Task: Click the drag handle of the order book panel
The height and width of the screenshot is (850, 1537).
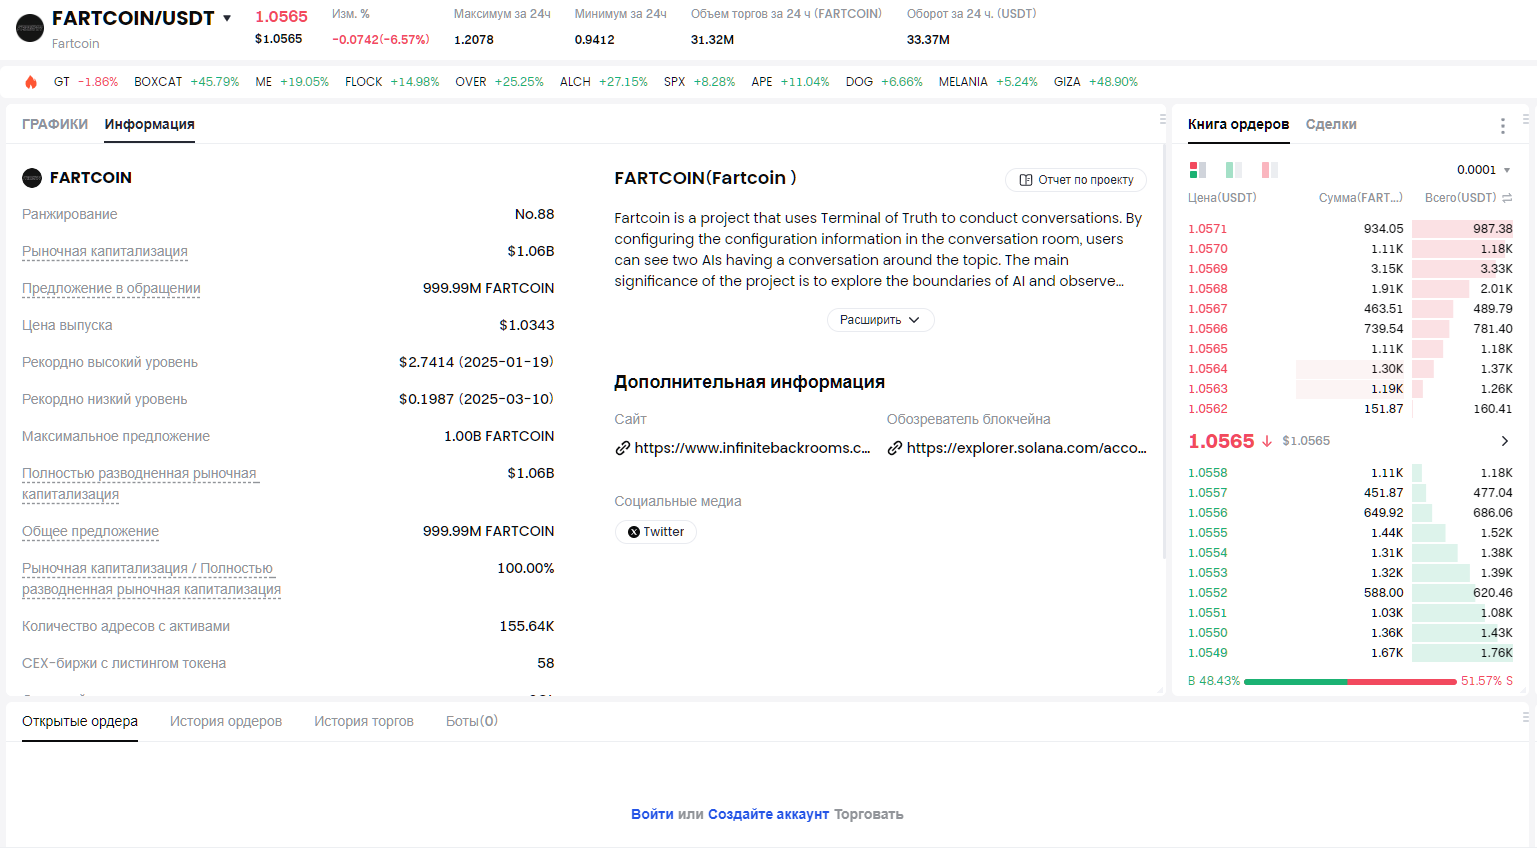Action: [1525, 119]
